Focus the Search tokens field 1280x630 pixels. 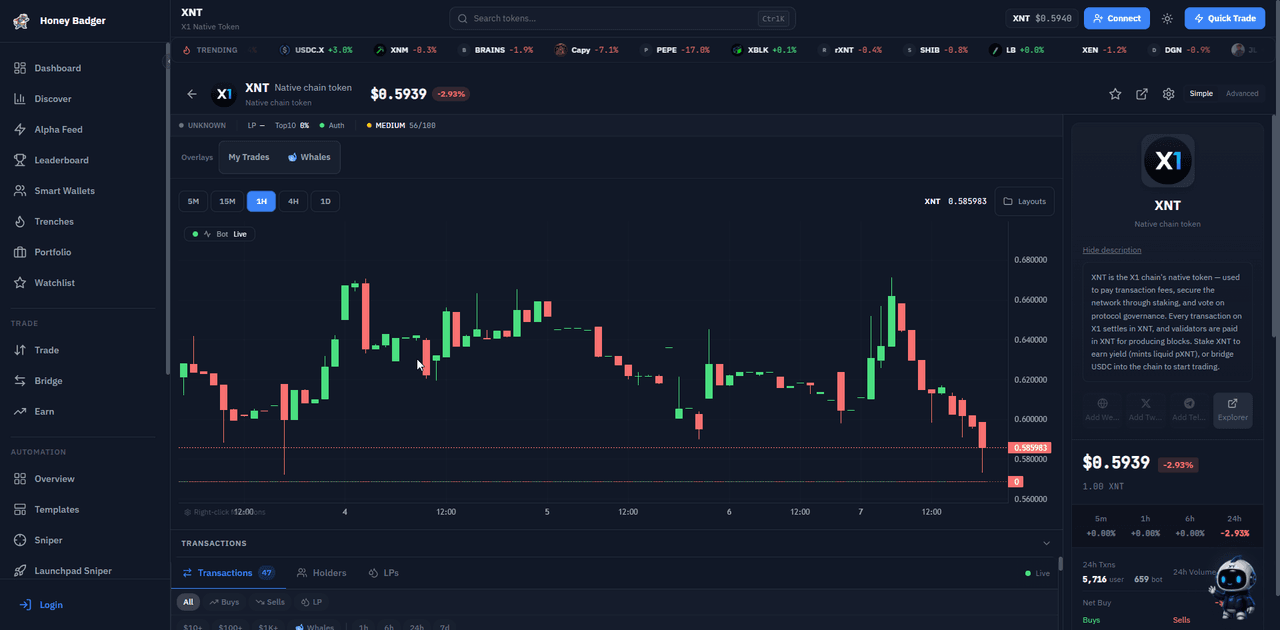622,18
